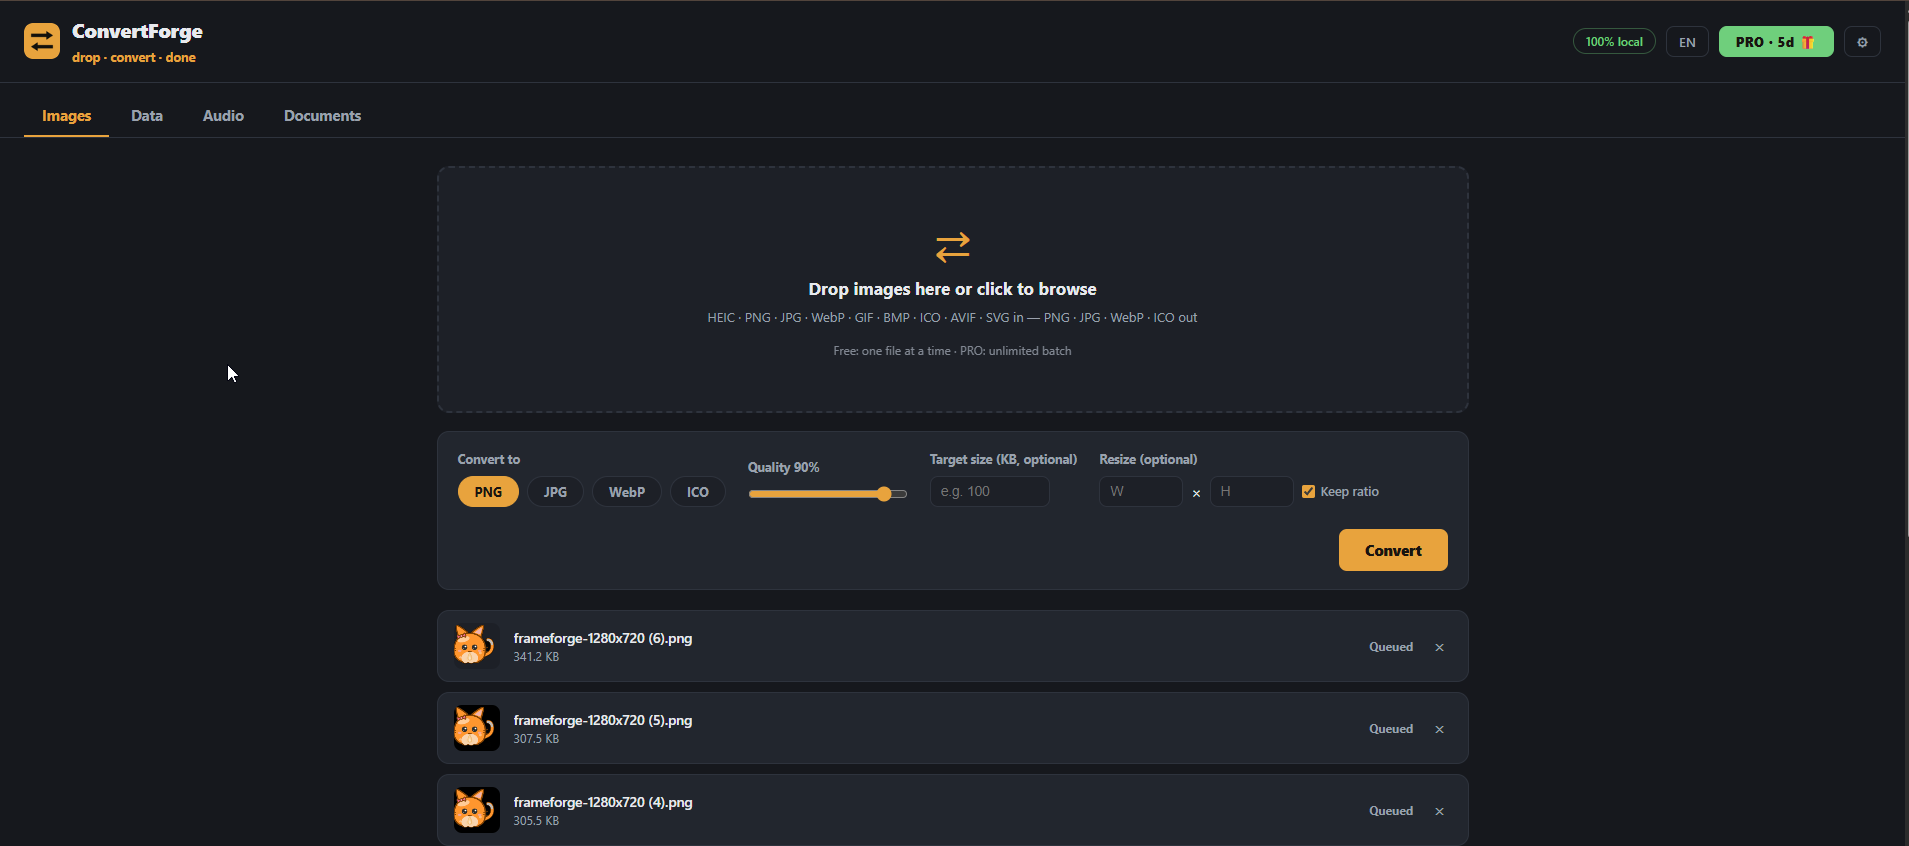1909x846 pixels.
Task: Click the 100% local badge
Action: click(1614, 42)
